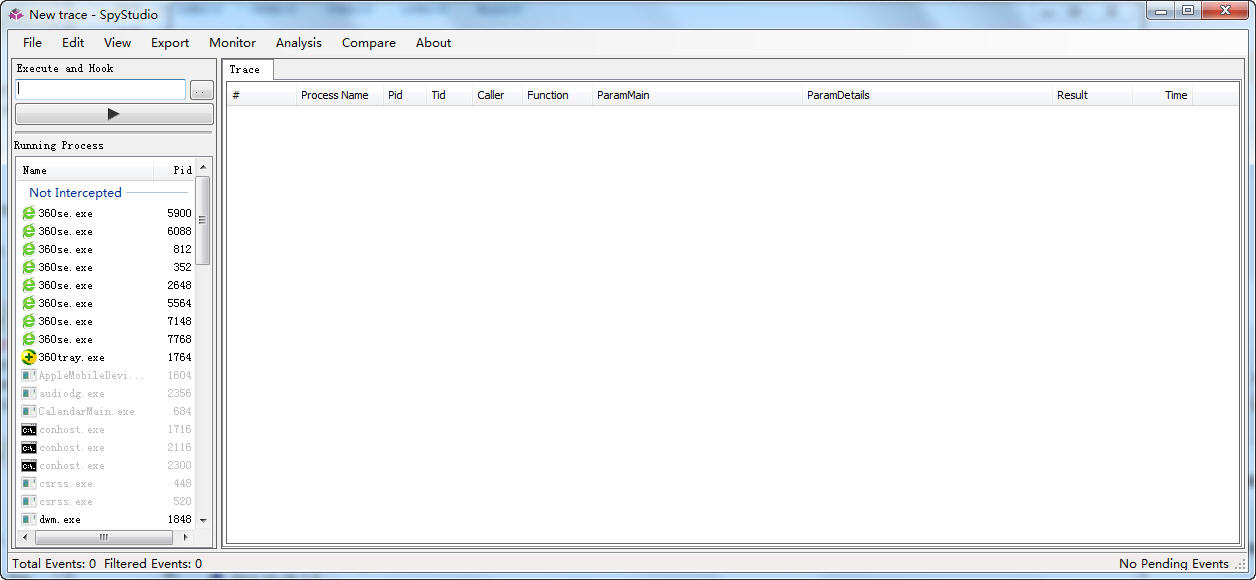
Task: Click csrss.exe icon with Pid 520
Action: 29,501
